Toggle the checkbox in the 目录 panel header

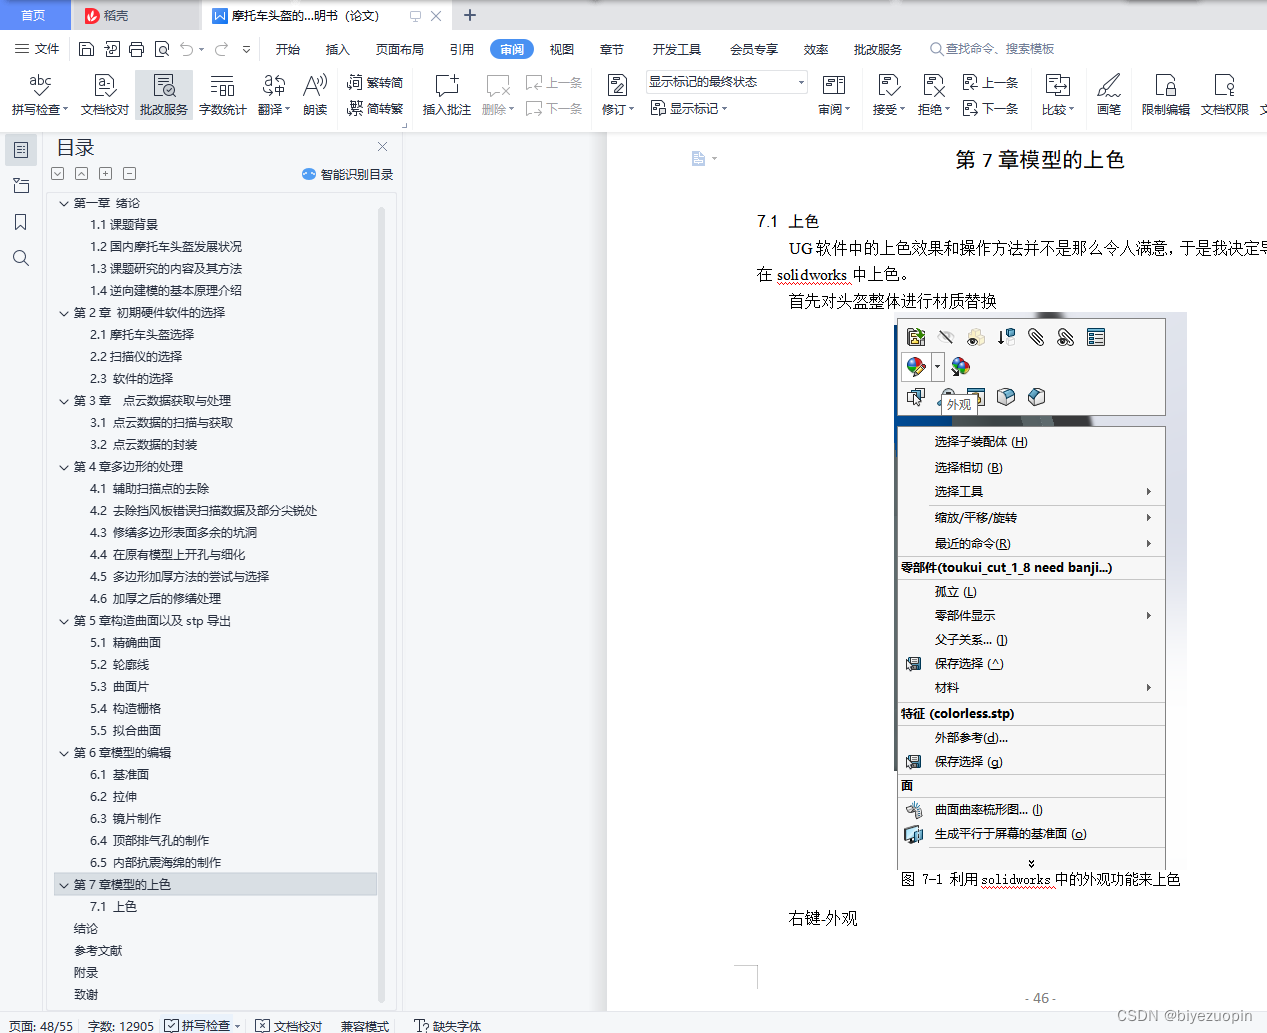tap(57, 173)
